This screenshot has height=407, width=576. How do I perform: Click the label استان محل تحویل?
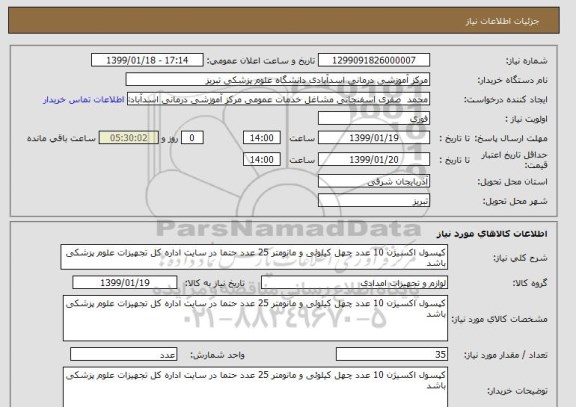(512, 181)
